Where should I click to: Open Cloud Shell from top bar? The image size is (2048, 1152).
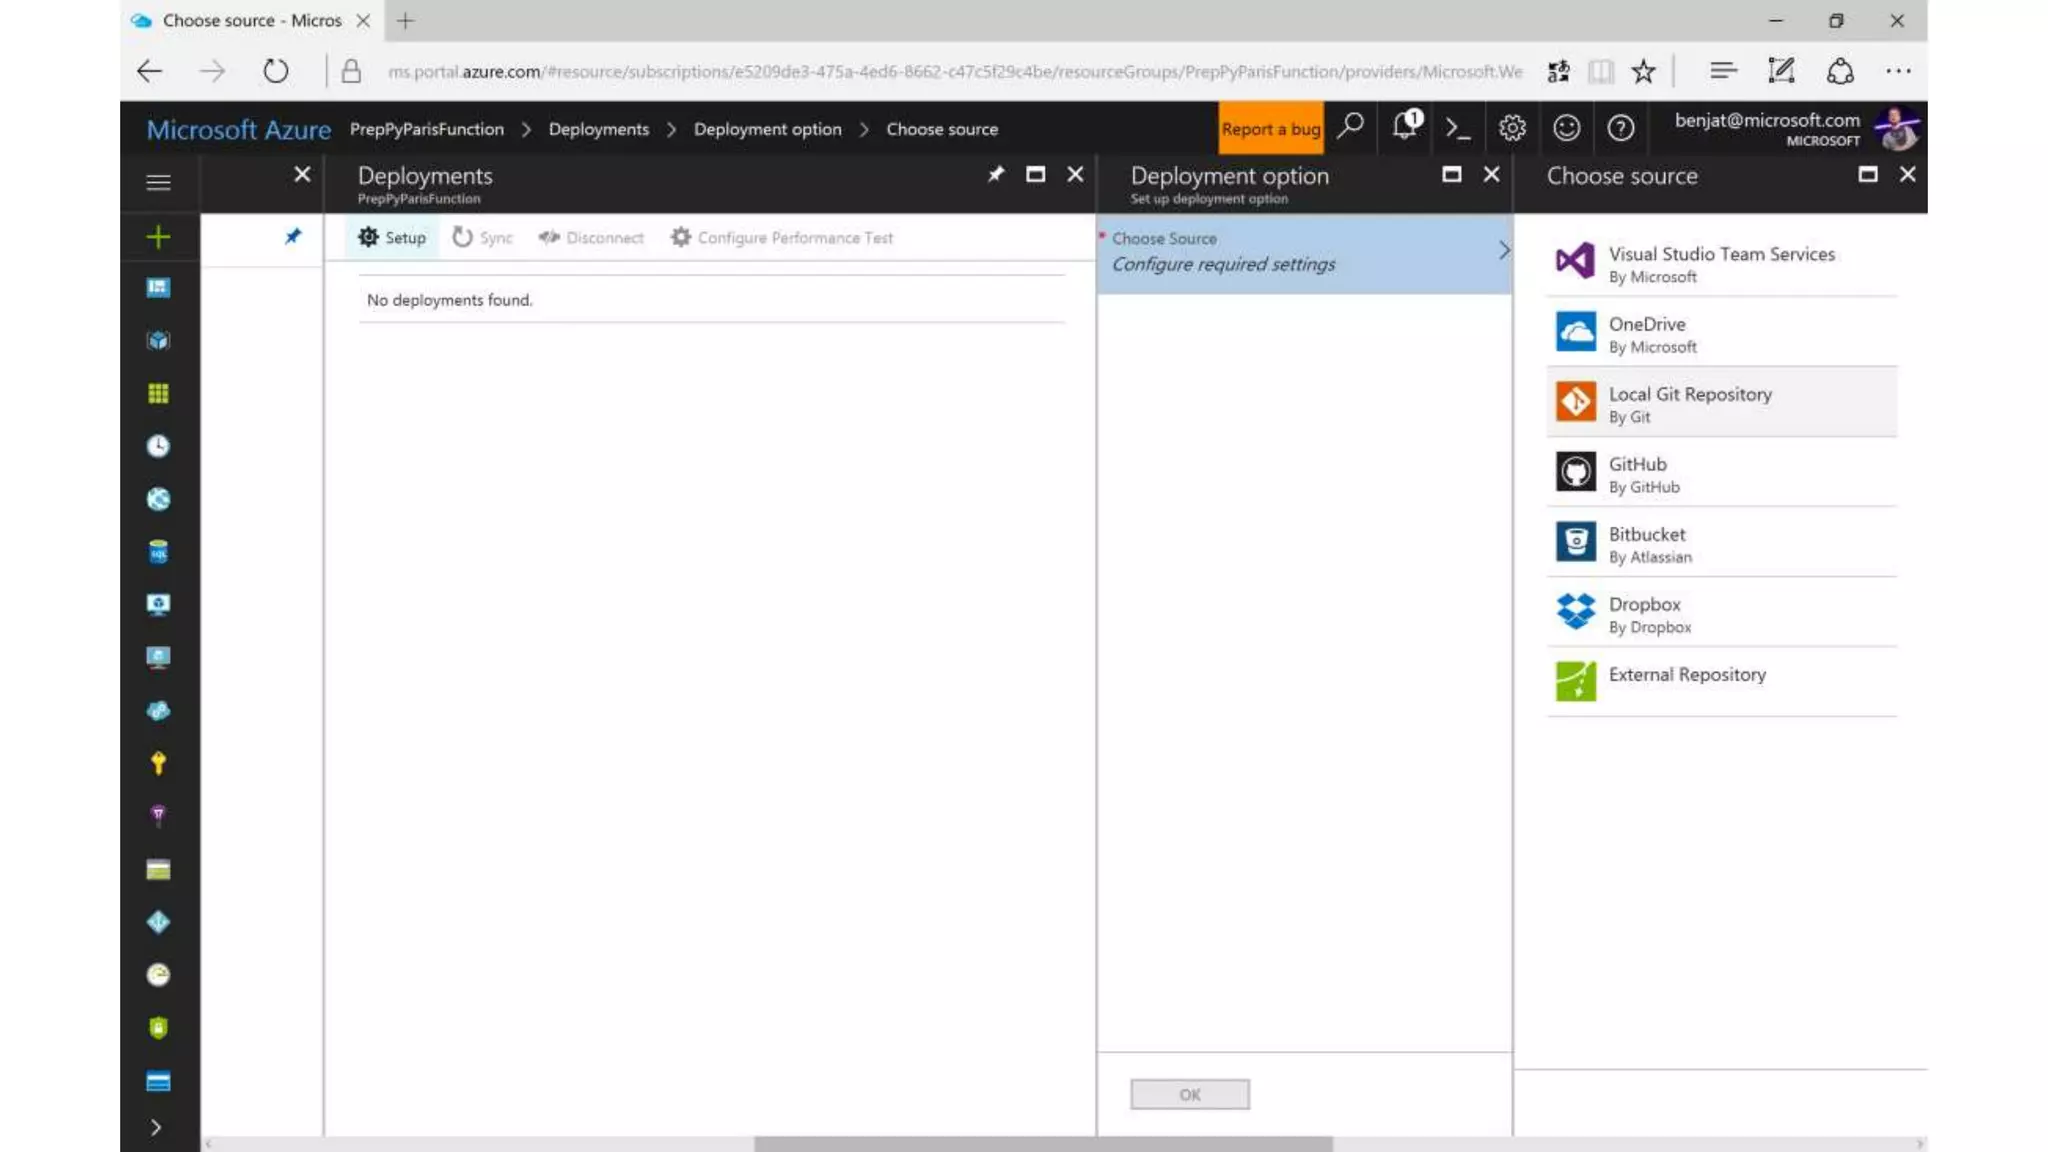tap(1458, 128)
